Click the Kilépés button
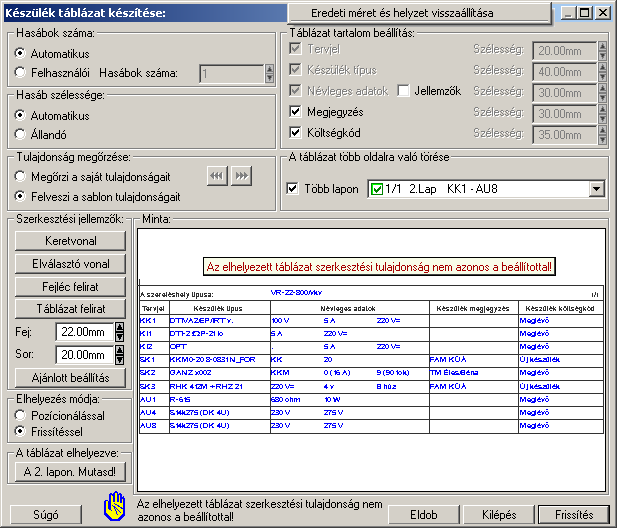Viewport: 617px width, 528px height. 499,515
